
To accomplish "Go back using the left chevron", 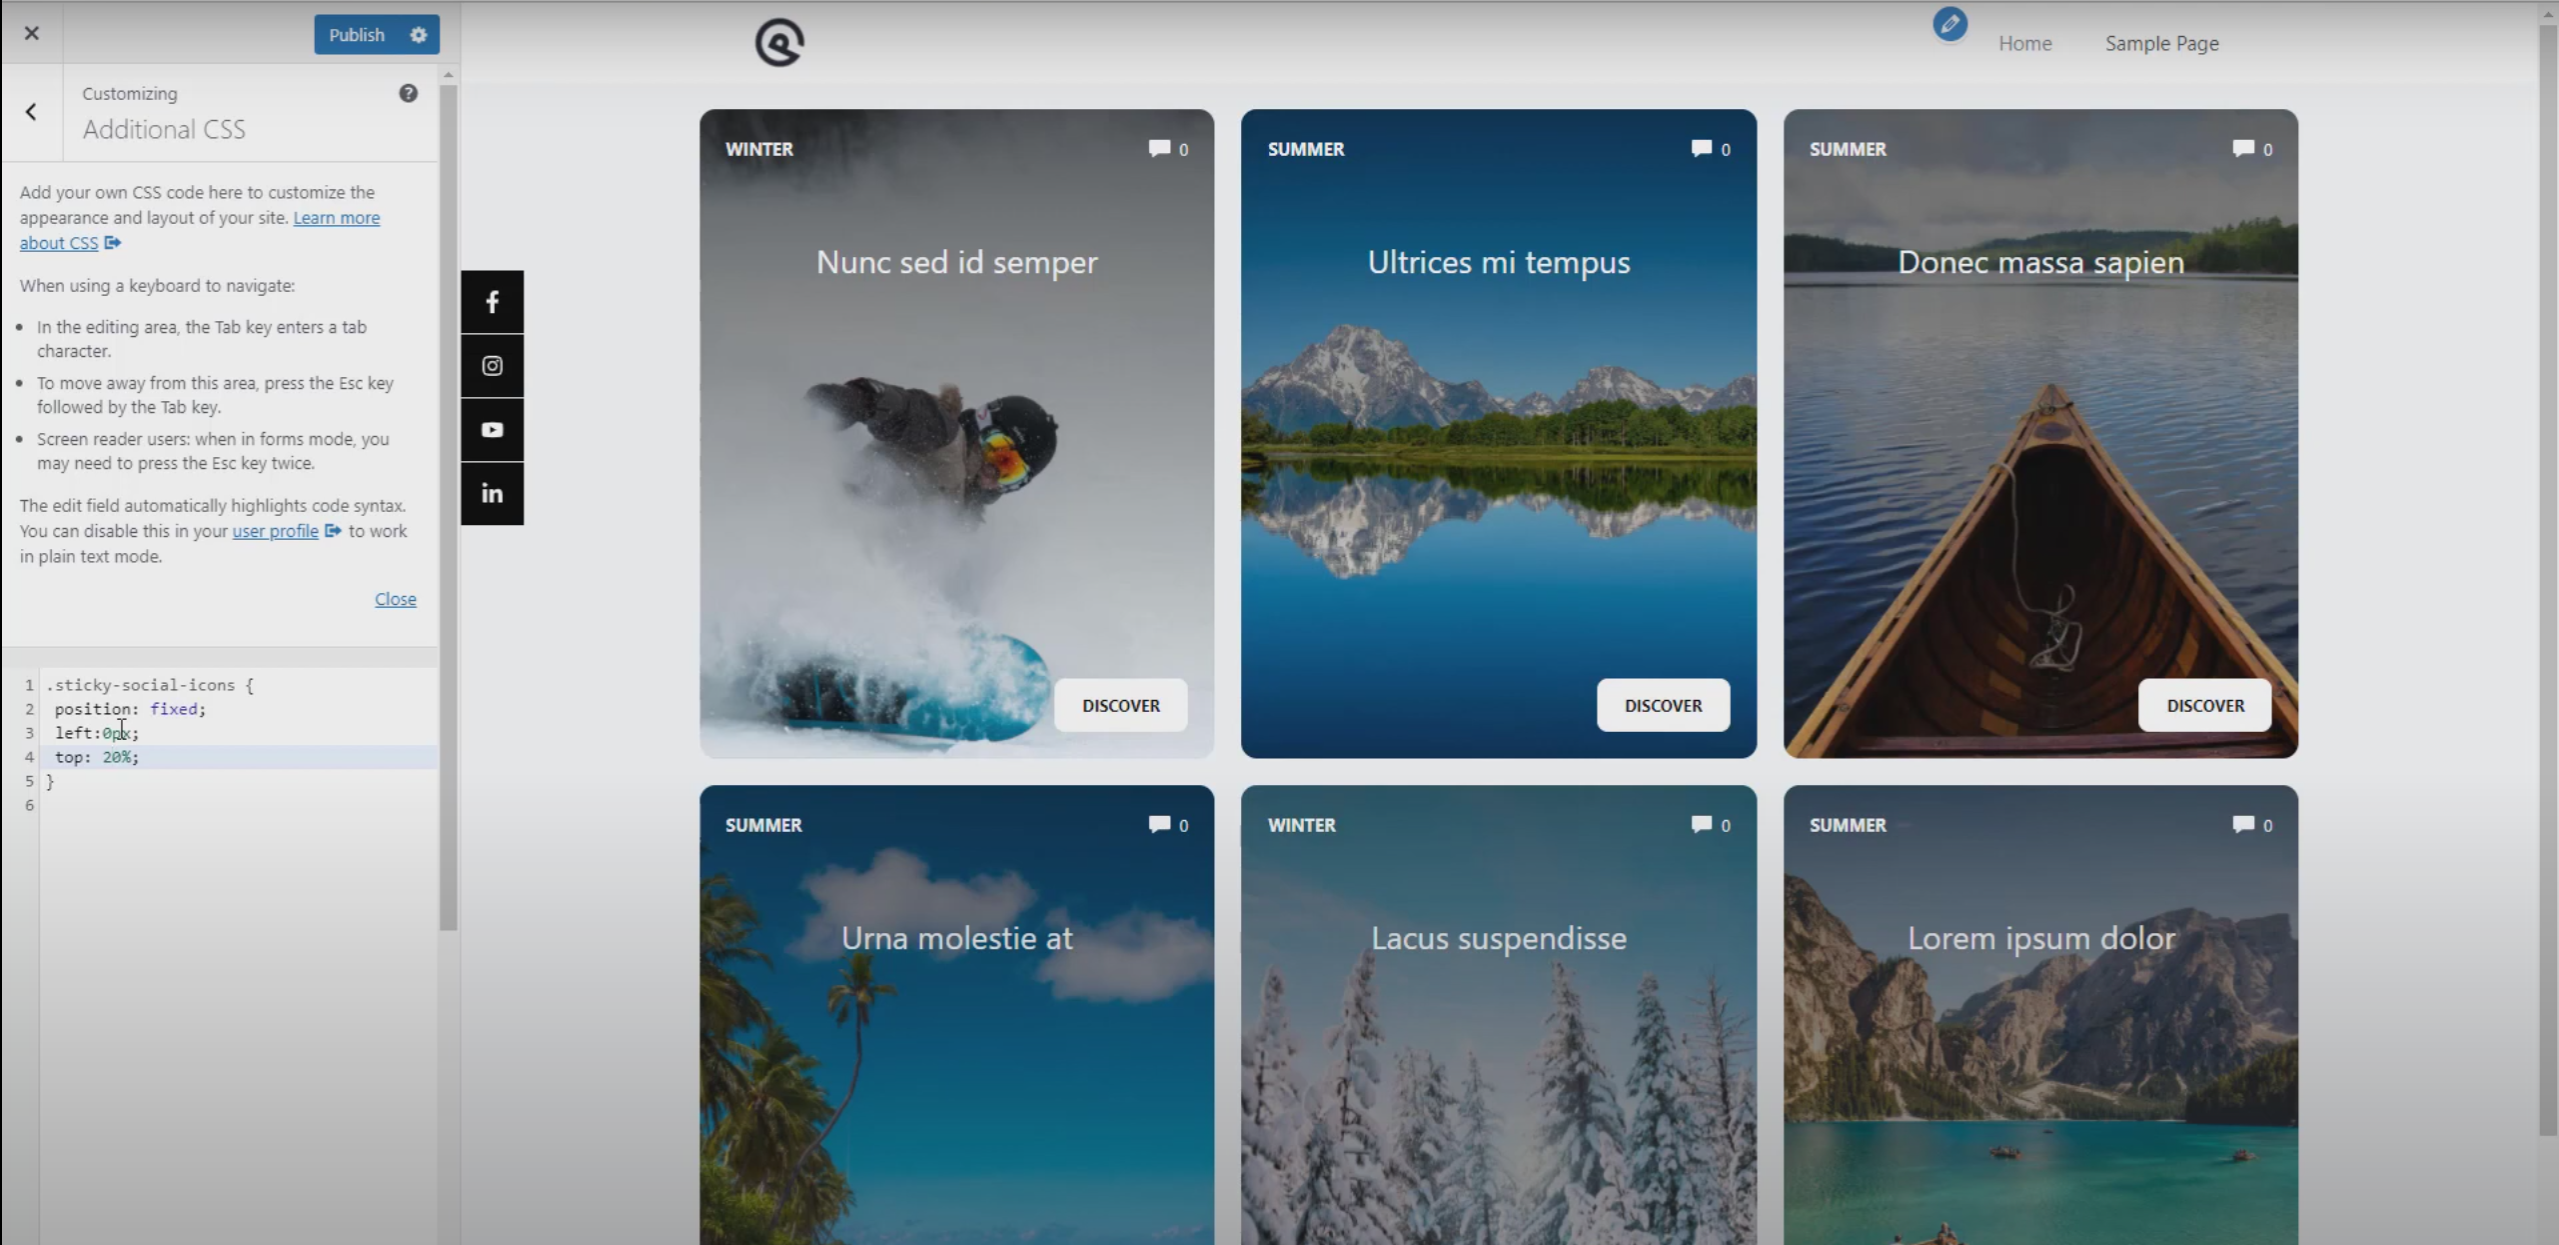I will click(x=32, y=112).
